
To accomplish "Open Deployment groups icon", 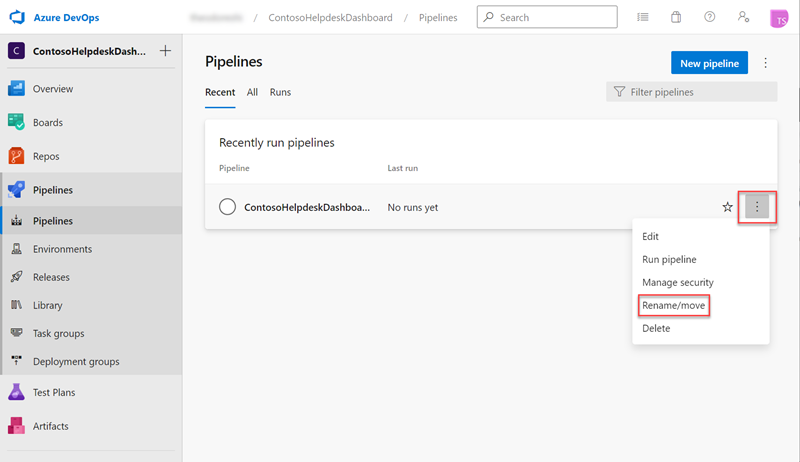I will click(17, 361).
